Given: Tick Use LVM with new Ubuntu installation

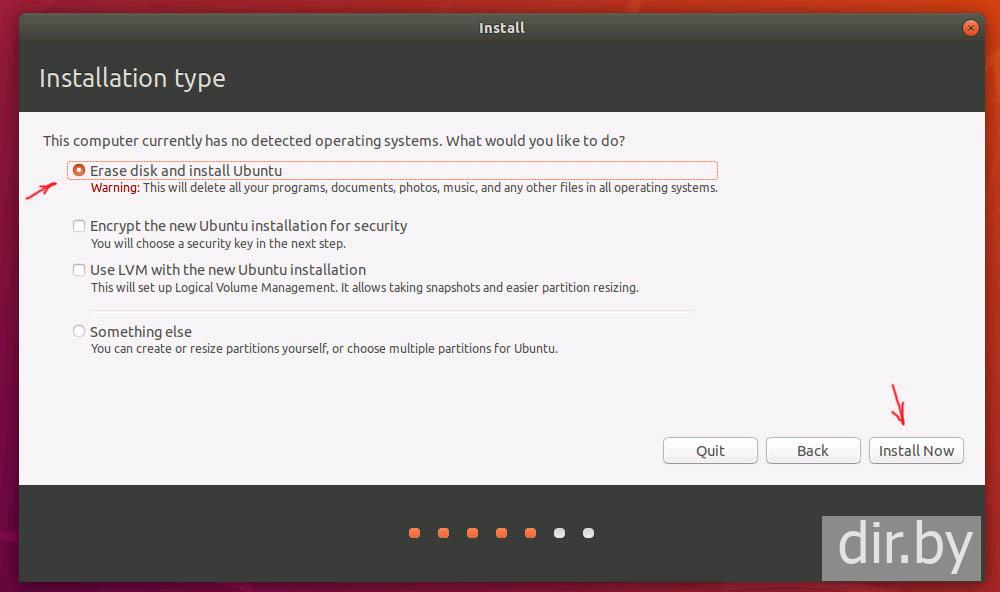Looking at the screenshot, I should point(78,270).
